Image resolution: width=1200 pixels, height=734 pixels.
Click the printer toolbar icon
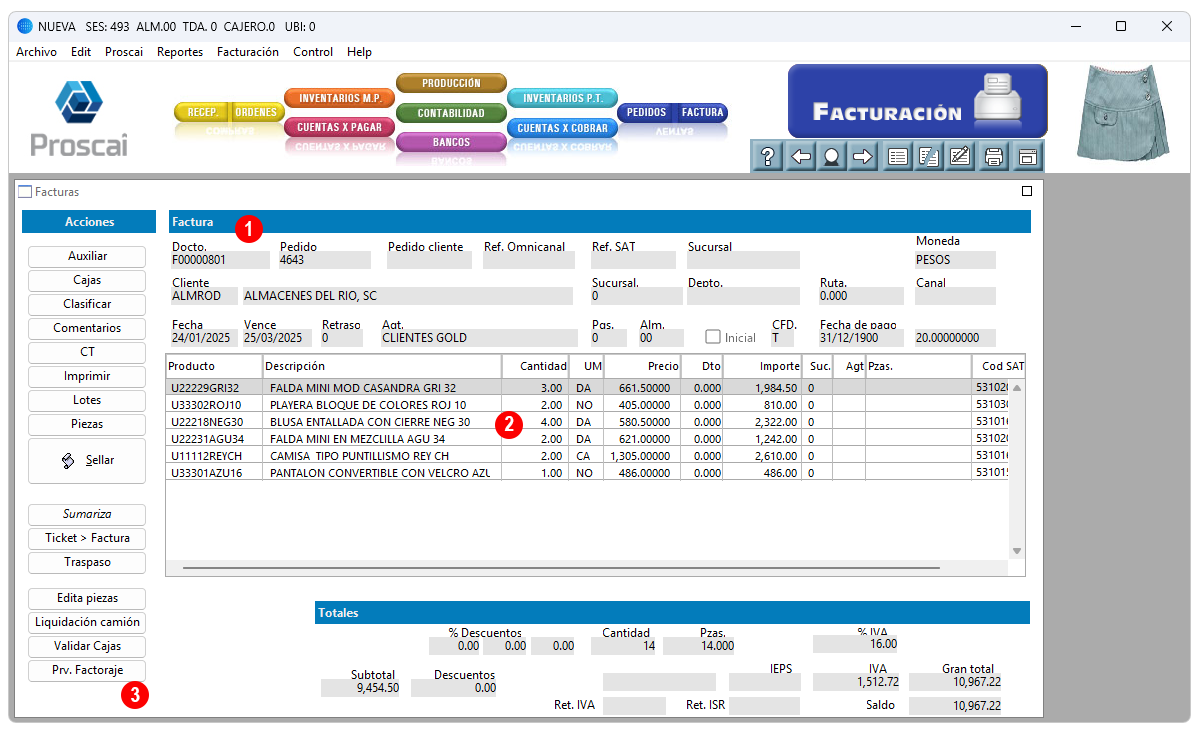pyautogui.click(x=993, y=157)
